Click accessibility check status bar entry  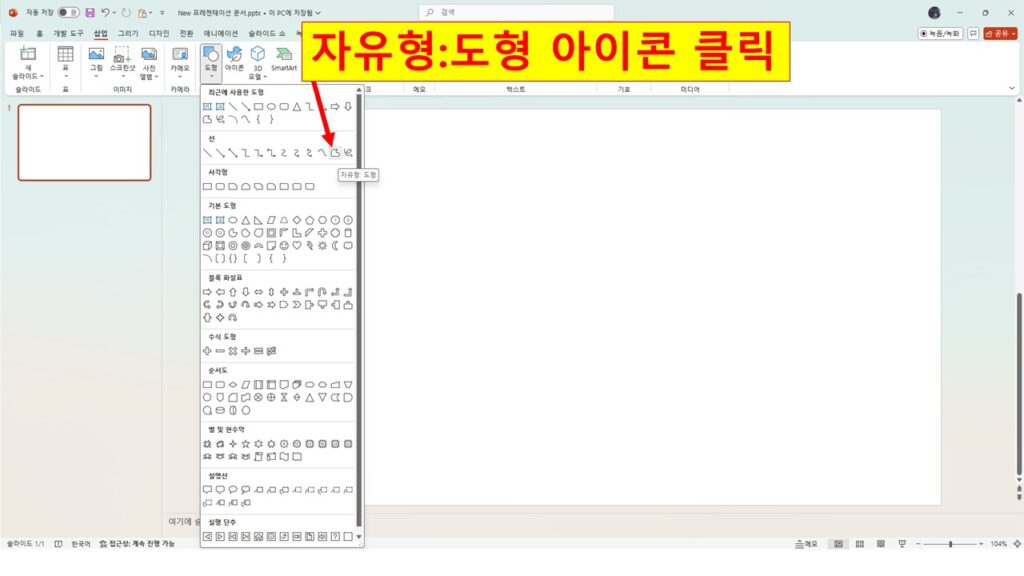tap(137, 544)
